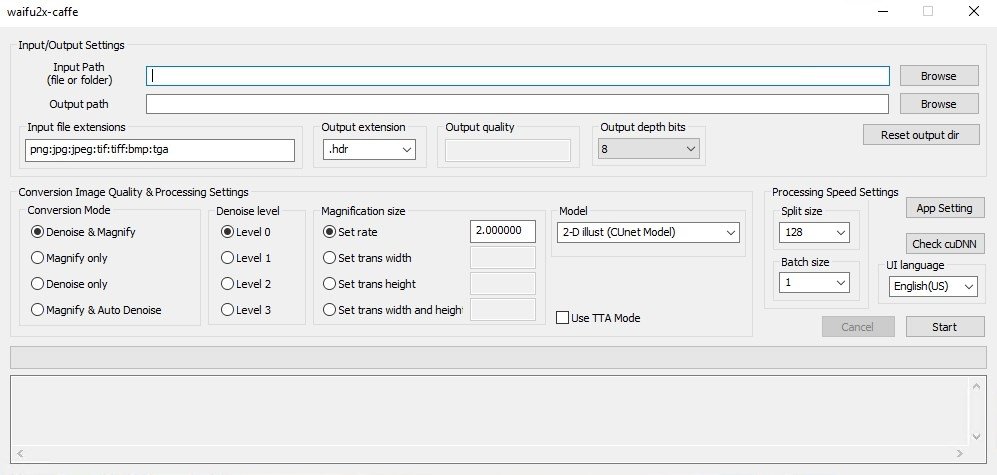Select Set trans width option
The image size is (997, 475).
pyautogui.click(x=367, y=258)
